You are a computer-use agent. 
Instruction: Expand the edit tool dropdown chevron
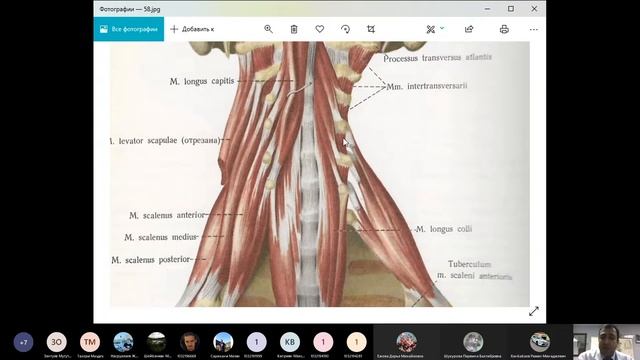442,29
